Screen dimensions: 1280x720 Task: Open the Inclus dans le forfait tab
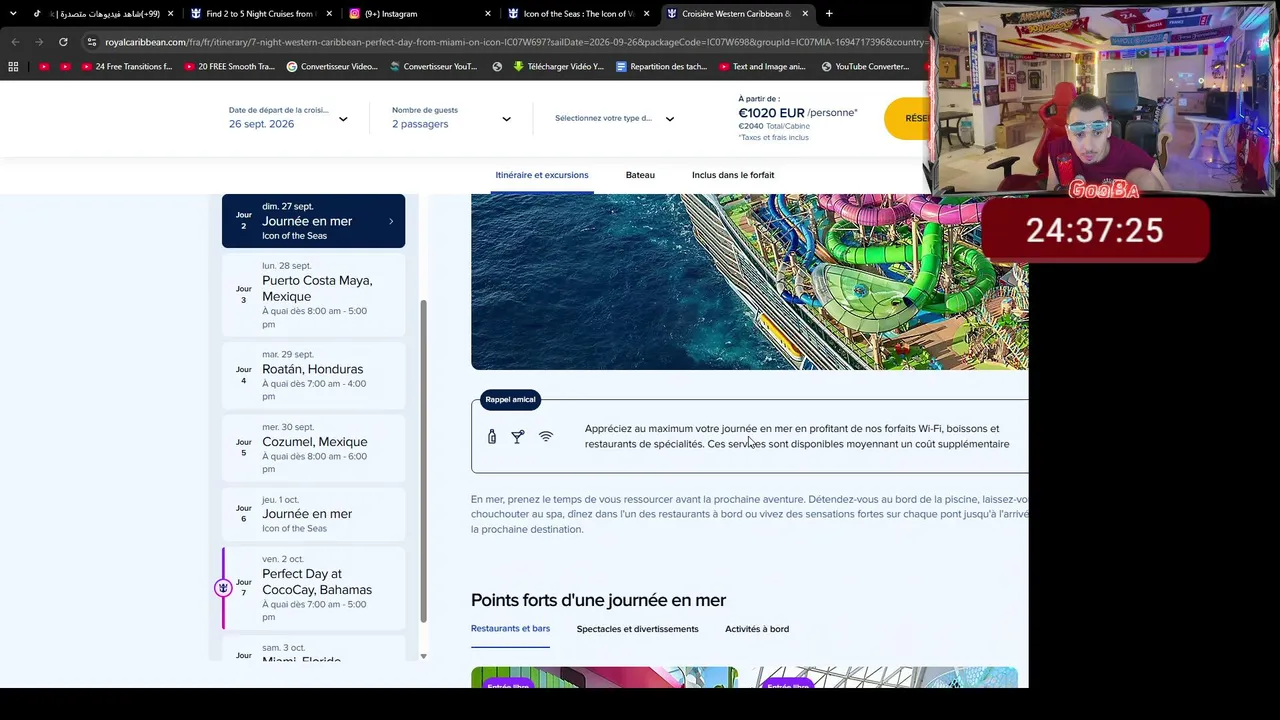pyautogui.click(x=733, y=175)
